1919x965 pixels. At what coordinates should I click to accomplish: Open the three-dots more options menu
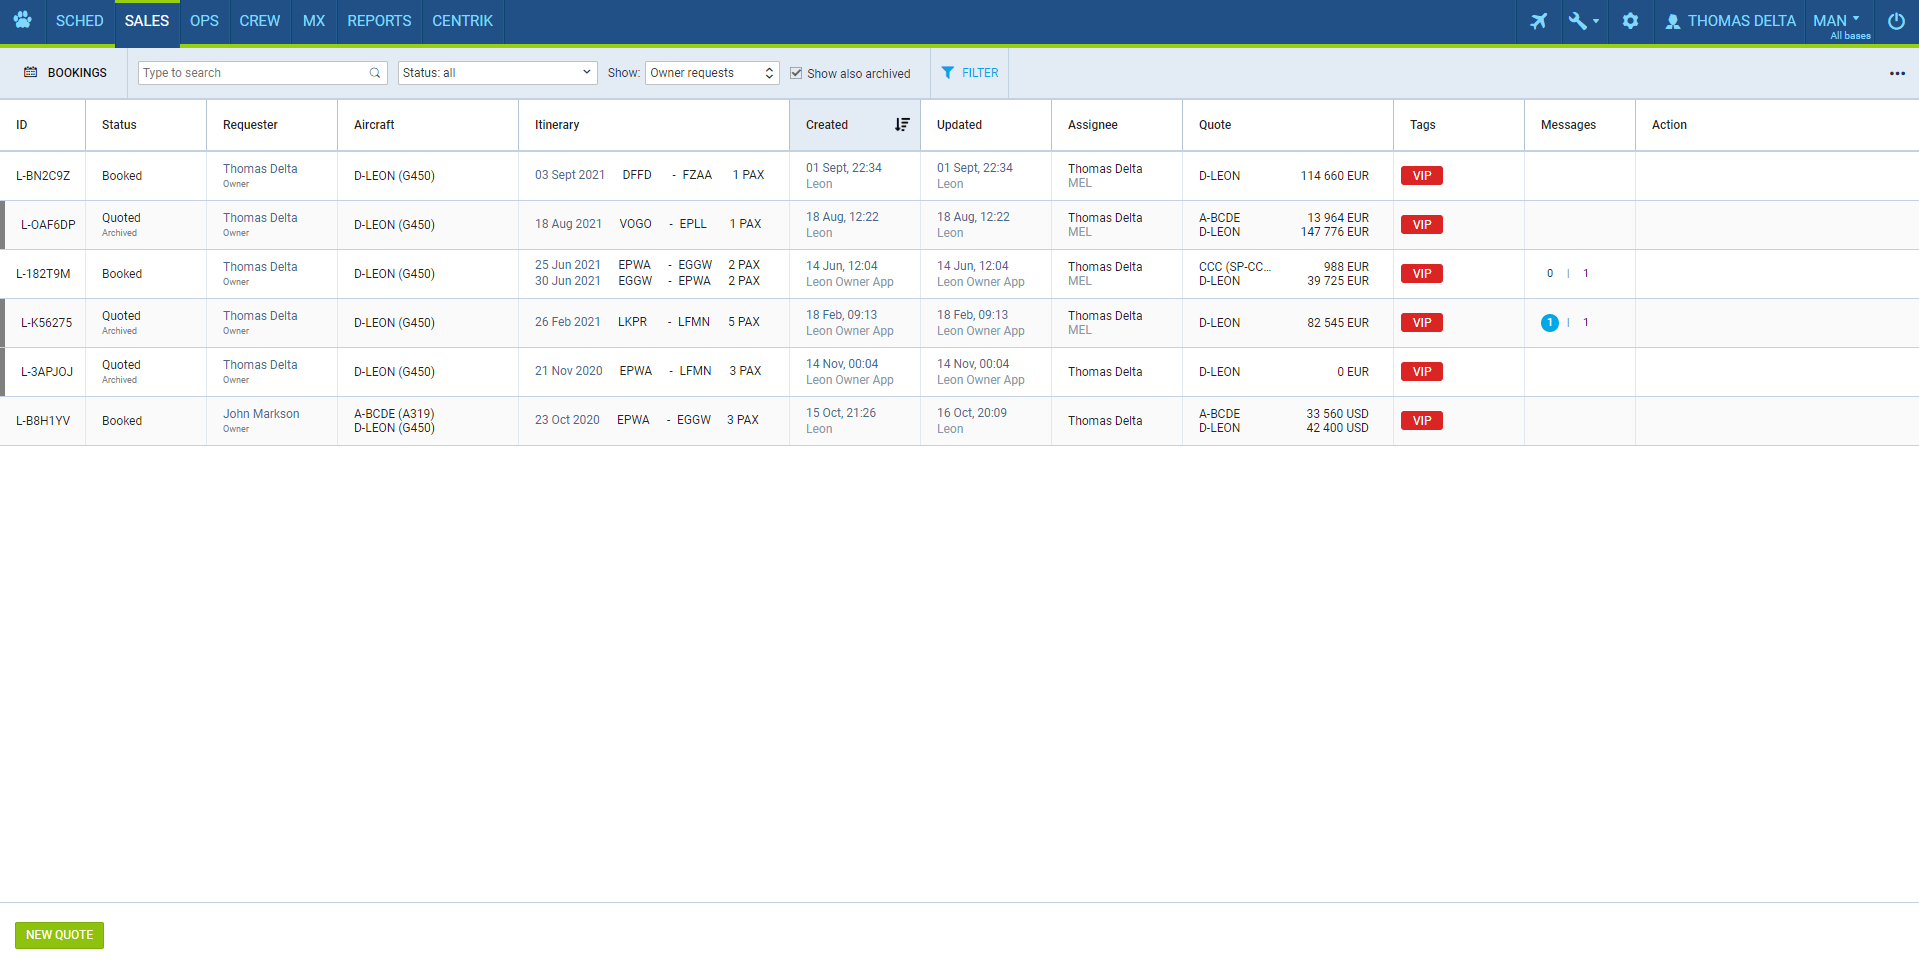[x=1897, y=73]
